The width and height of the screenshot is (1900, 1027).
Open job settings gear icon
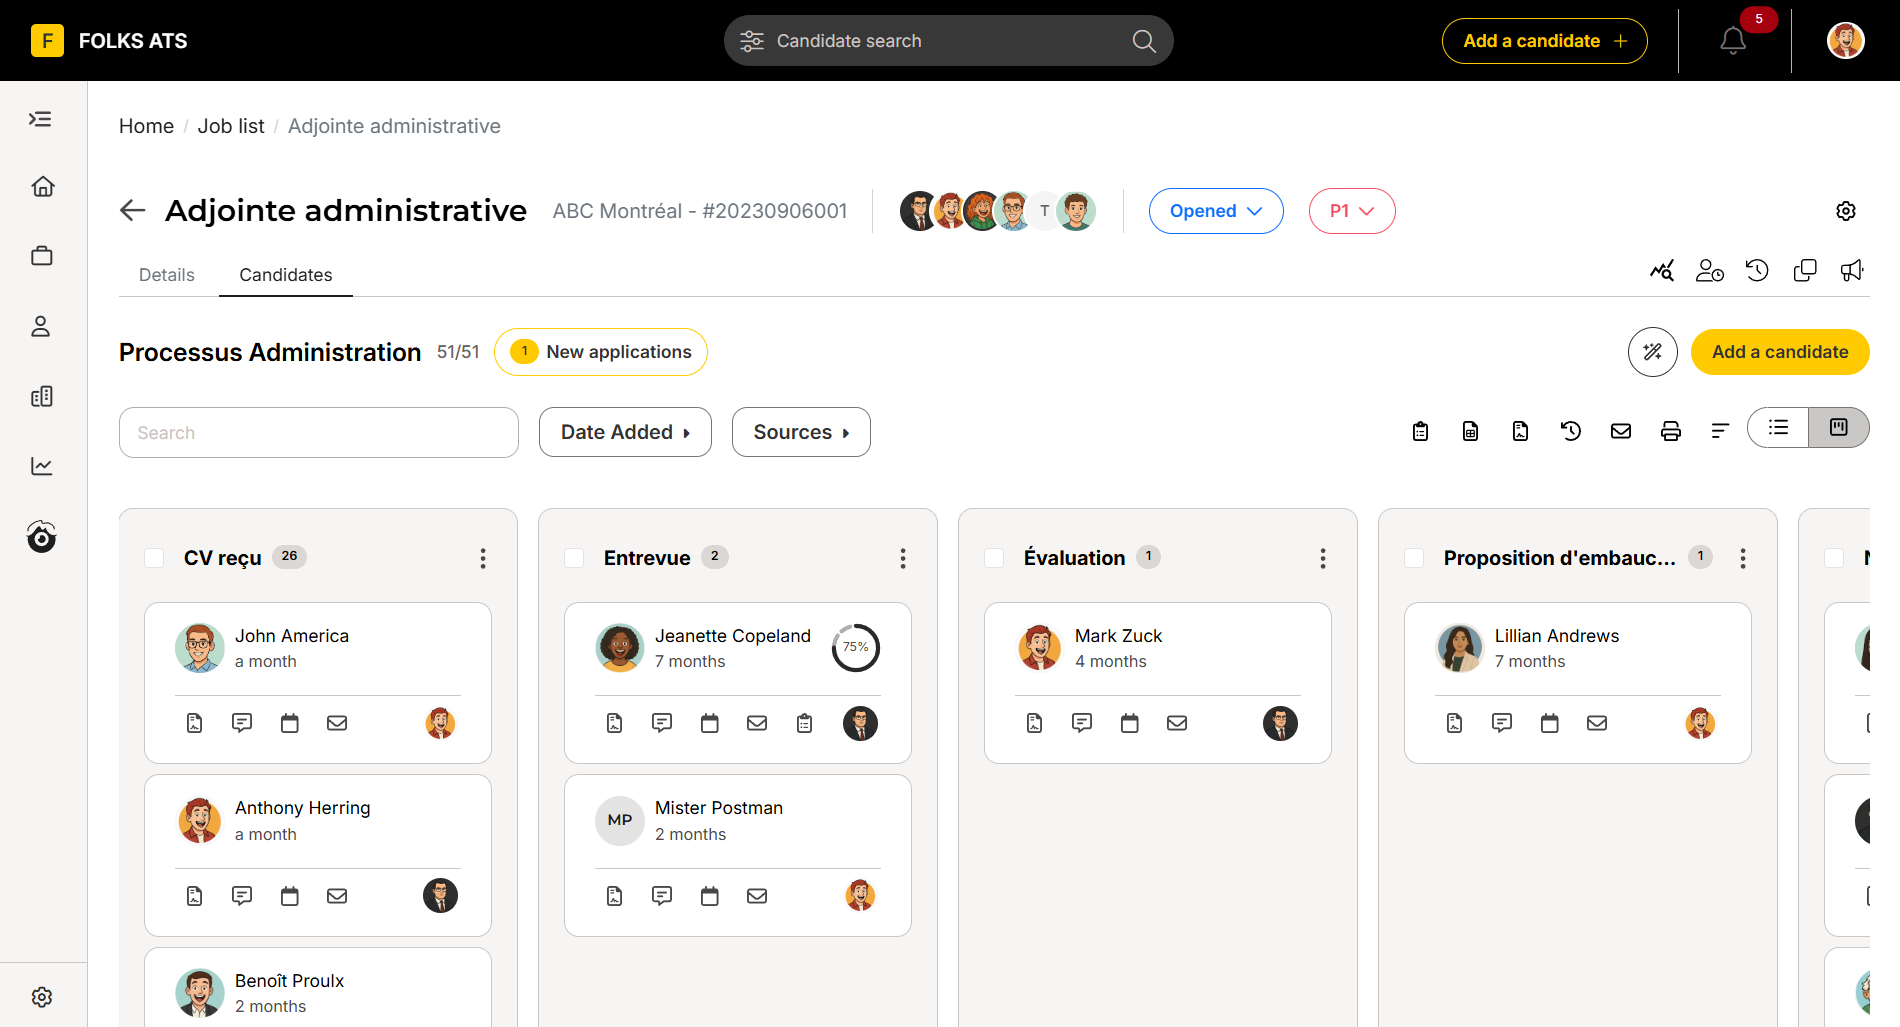(1846, 211)
